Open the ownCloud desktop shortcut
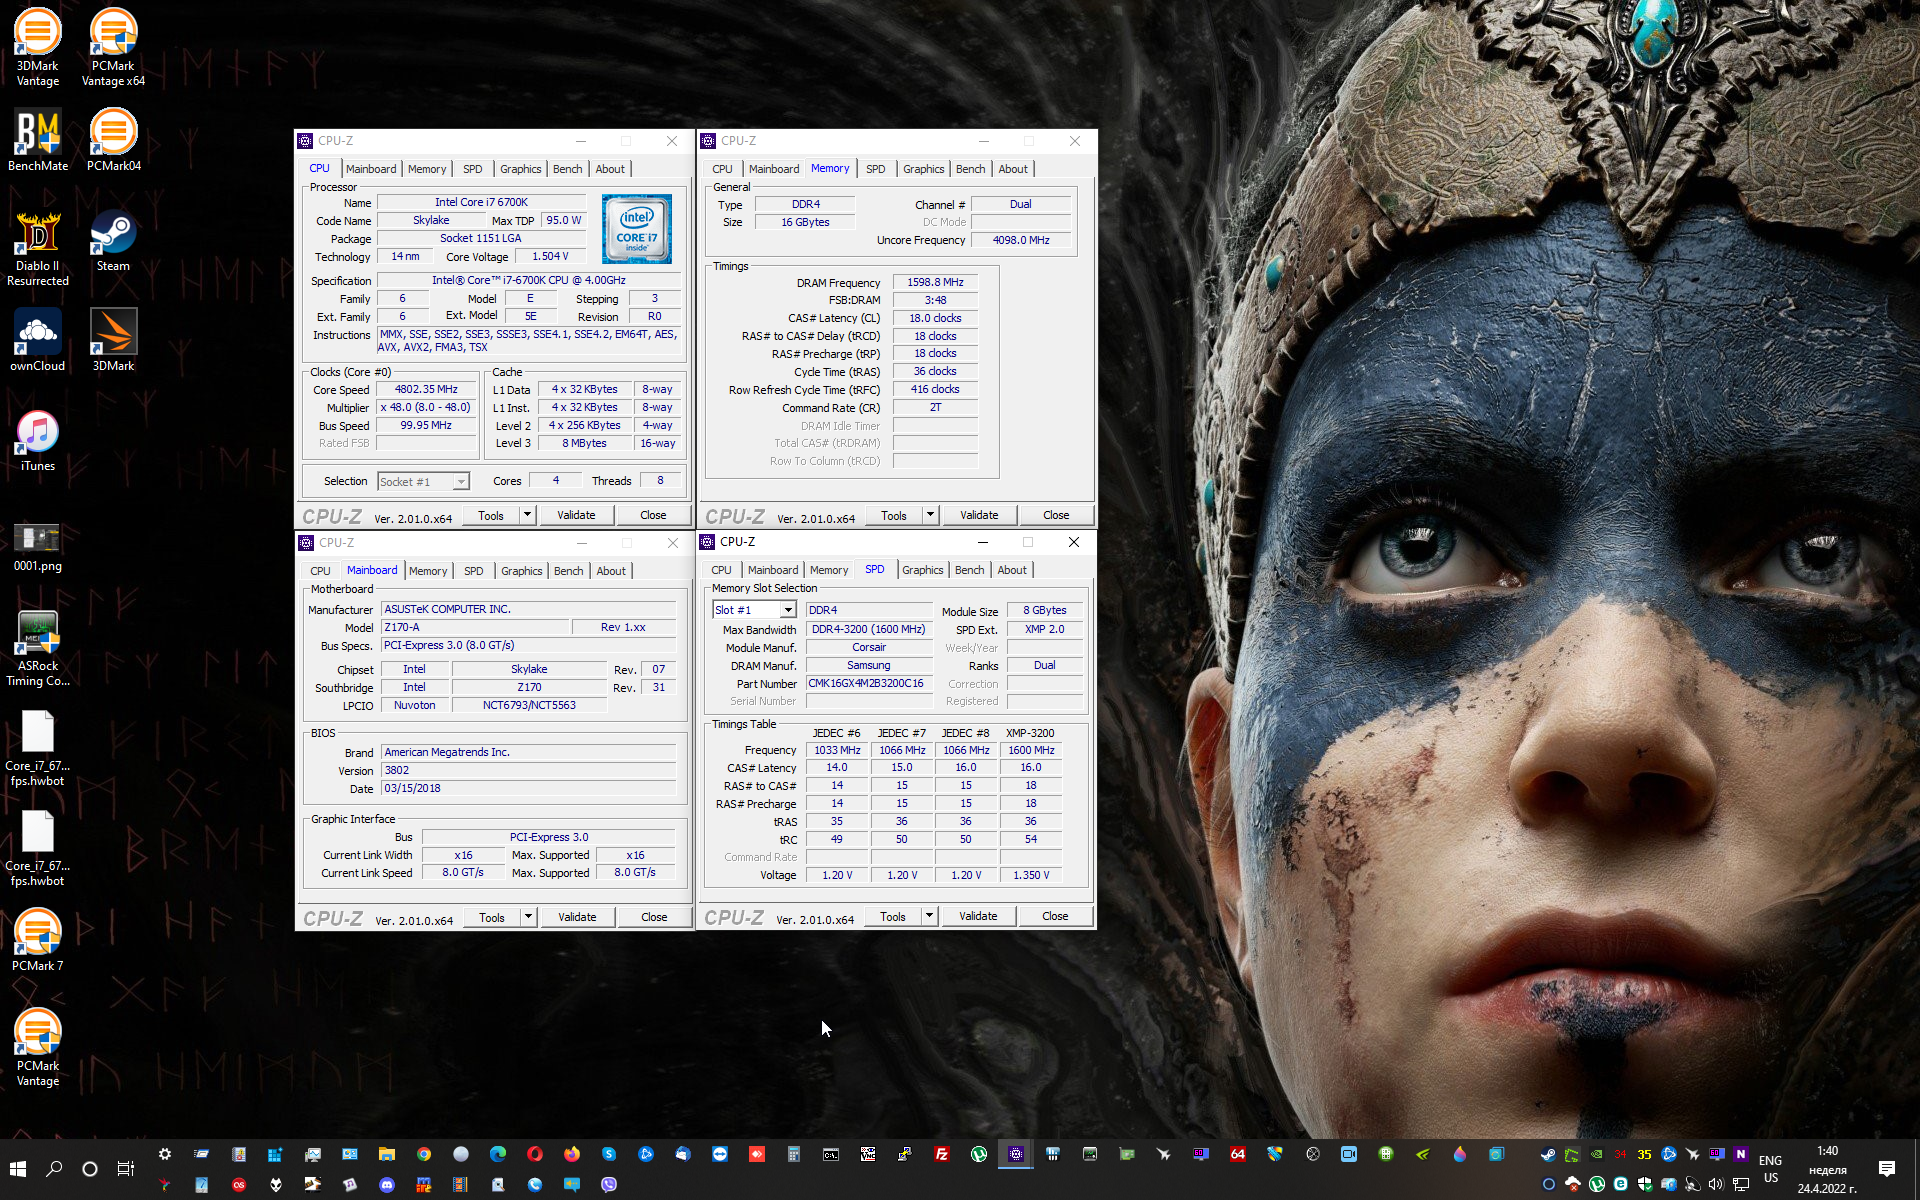This screenshot has height=1200, width=1920. pos(37,341)
